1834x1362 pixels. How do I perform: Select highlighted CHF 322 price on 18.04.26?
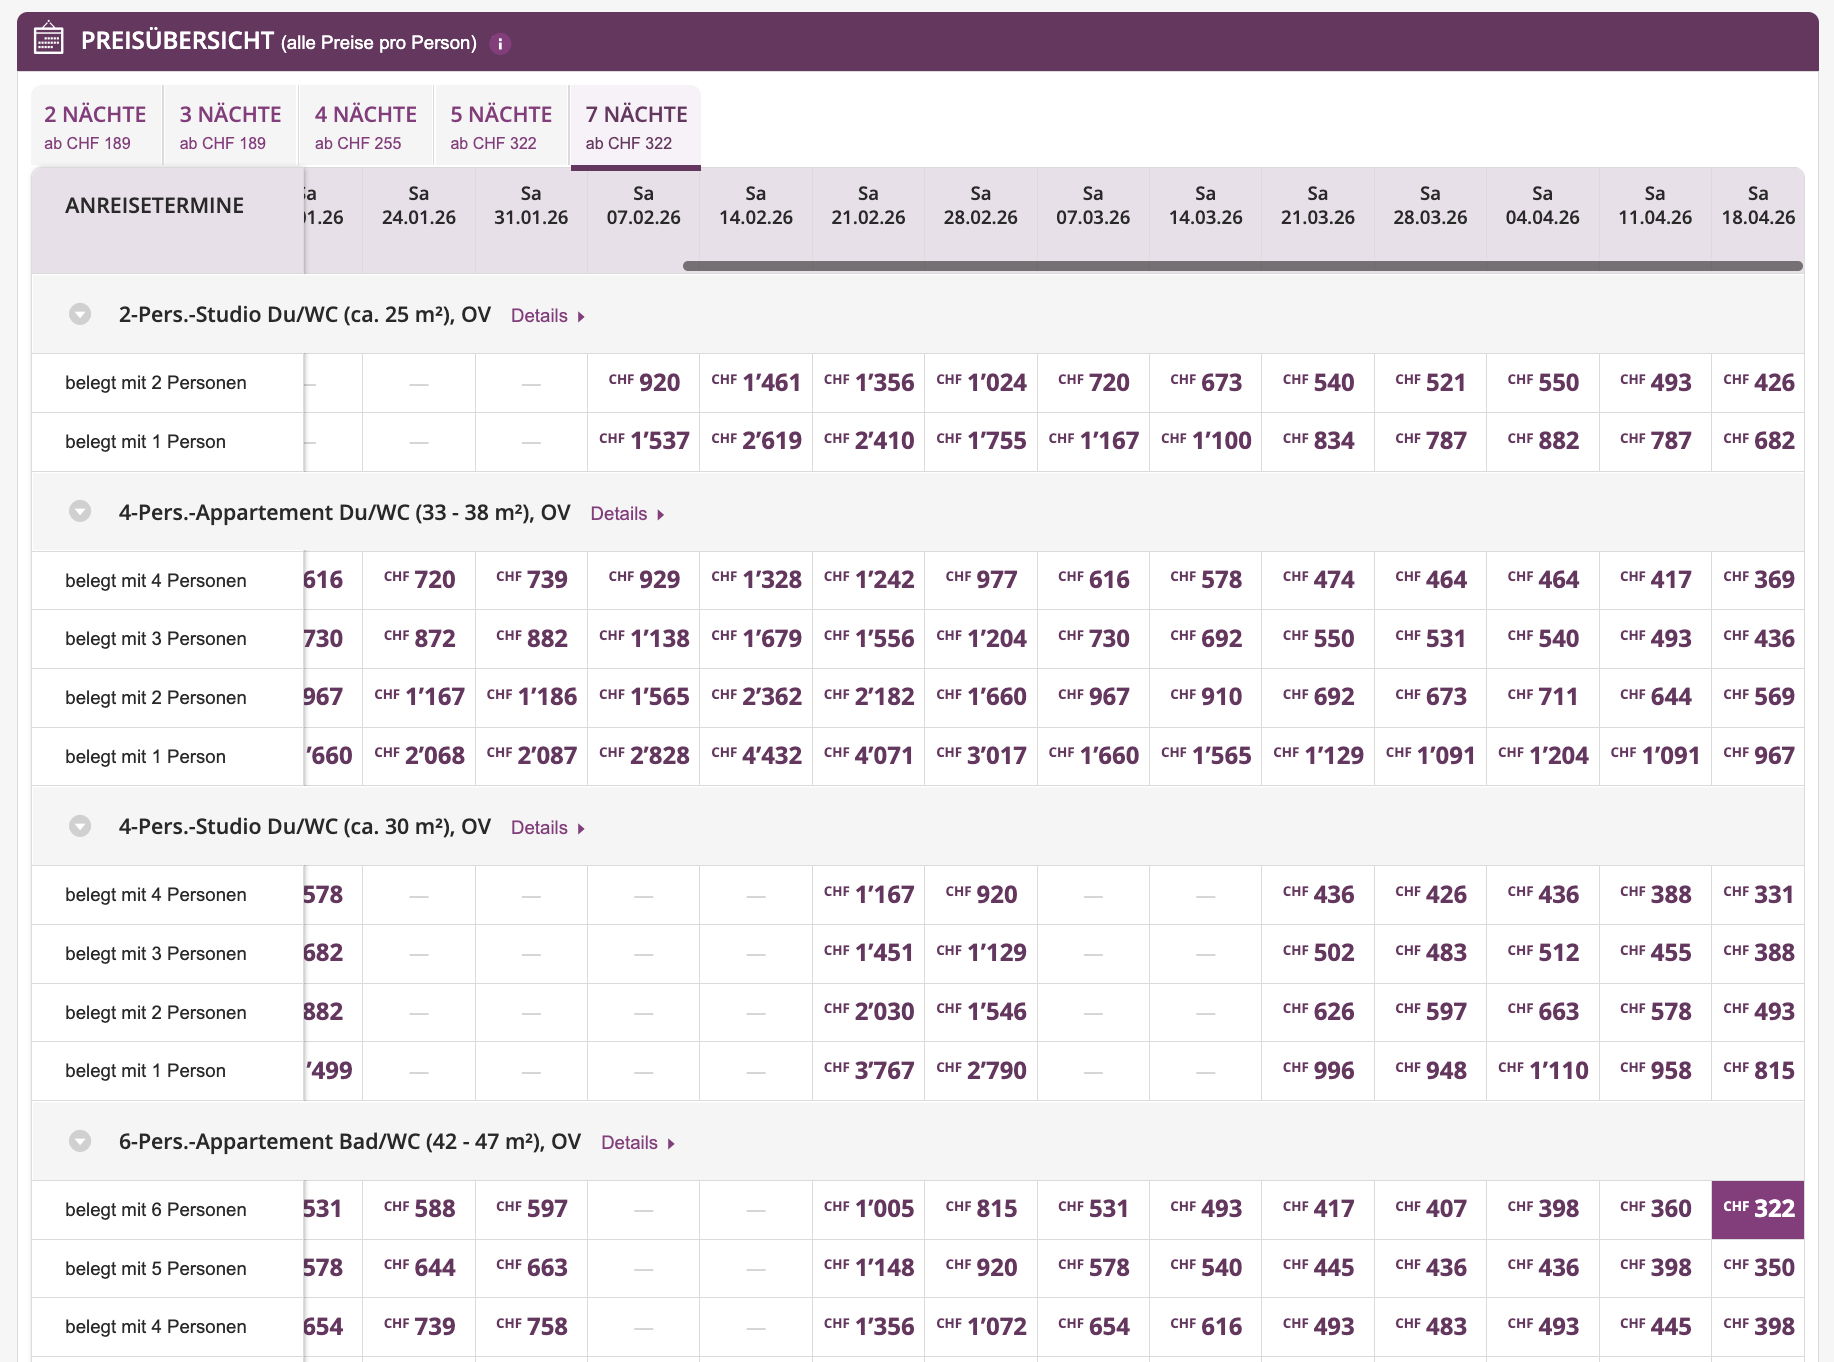1758,1209
